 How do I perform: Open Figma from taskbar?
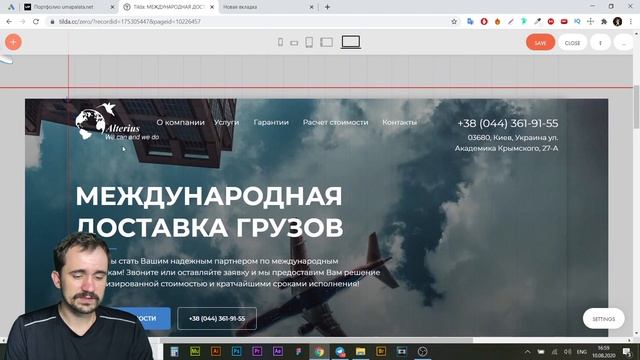pyautogui.click(x=299, y=351)
